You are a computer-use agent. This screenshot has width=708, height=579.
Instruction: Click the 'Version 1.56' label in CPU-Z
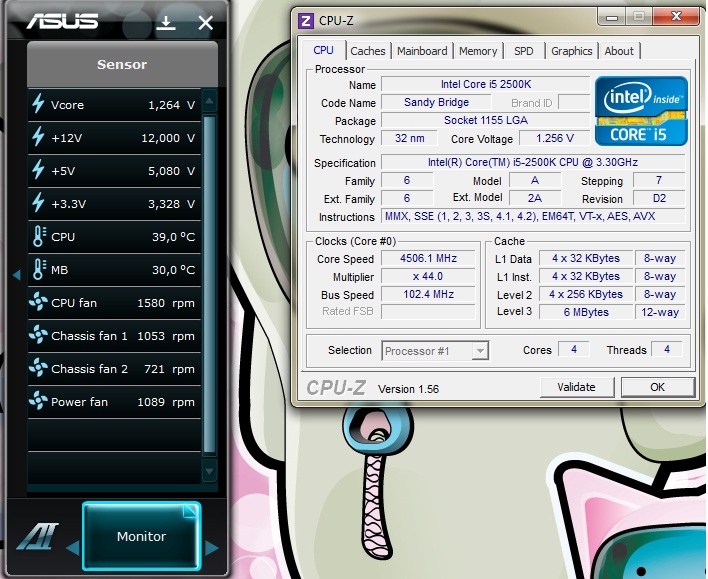tap(408, 389)
